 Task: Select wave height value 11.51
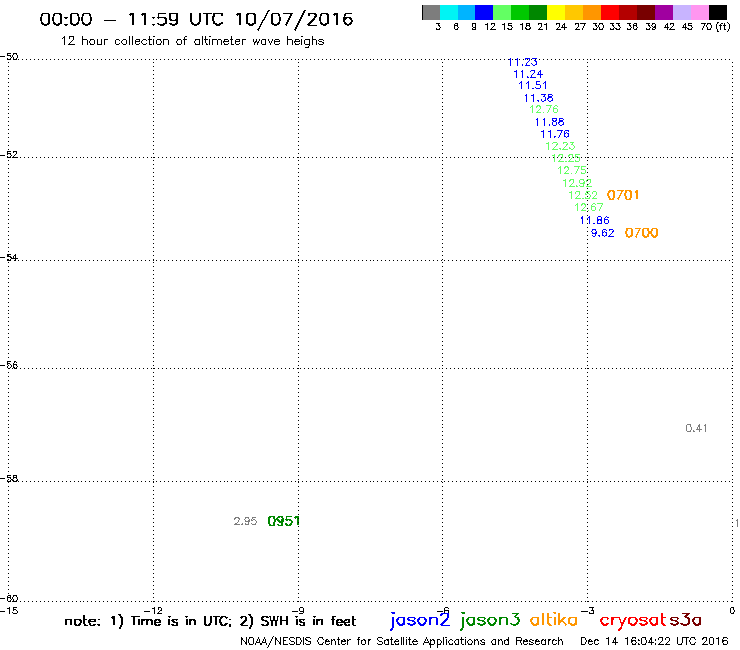point(533,85)
